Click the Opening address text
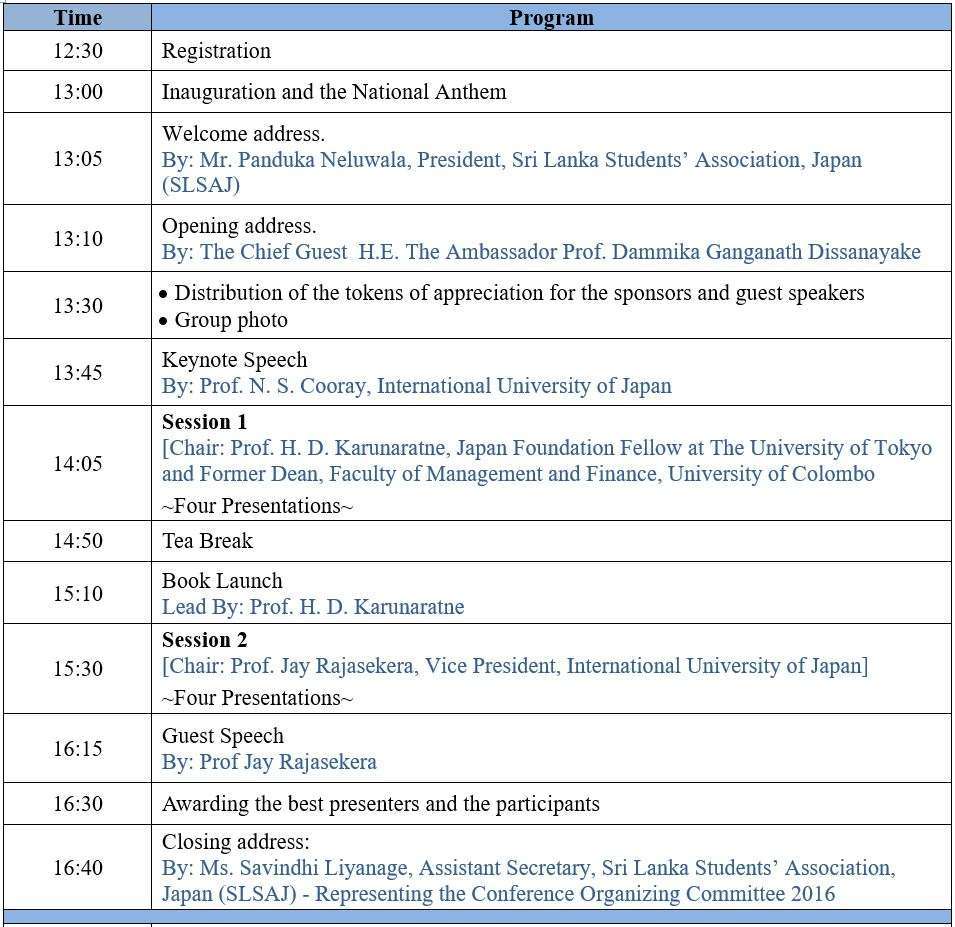Viewport: 955px width, 927px height. point(239,226)
